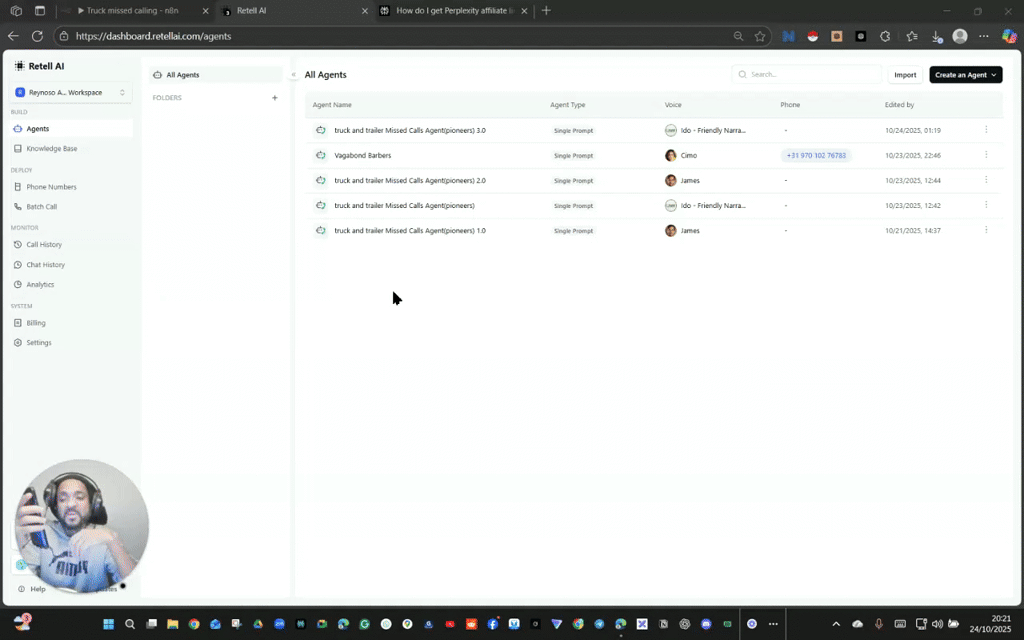Open the taskbar clock and date
The width and height of the screenshot is (1024, 640).
click(x=990, y=624)
